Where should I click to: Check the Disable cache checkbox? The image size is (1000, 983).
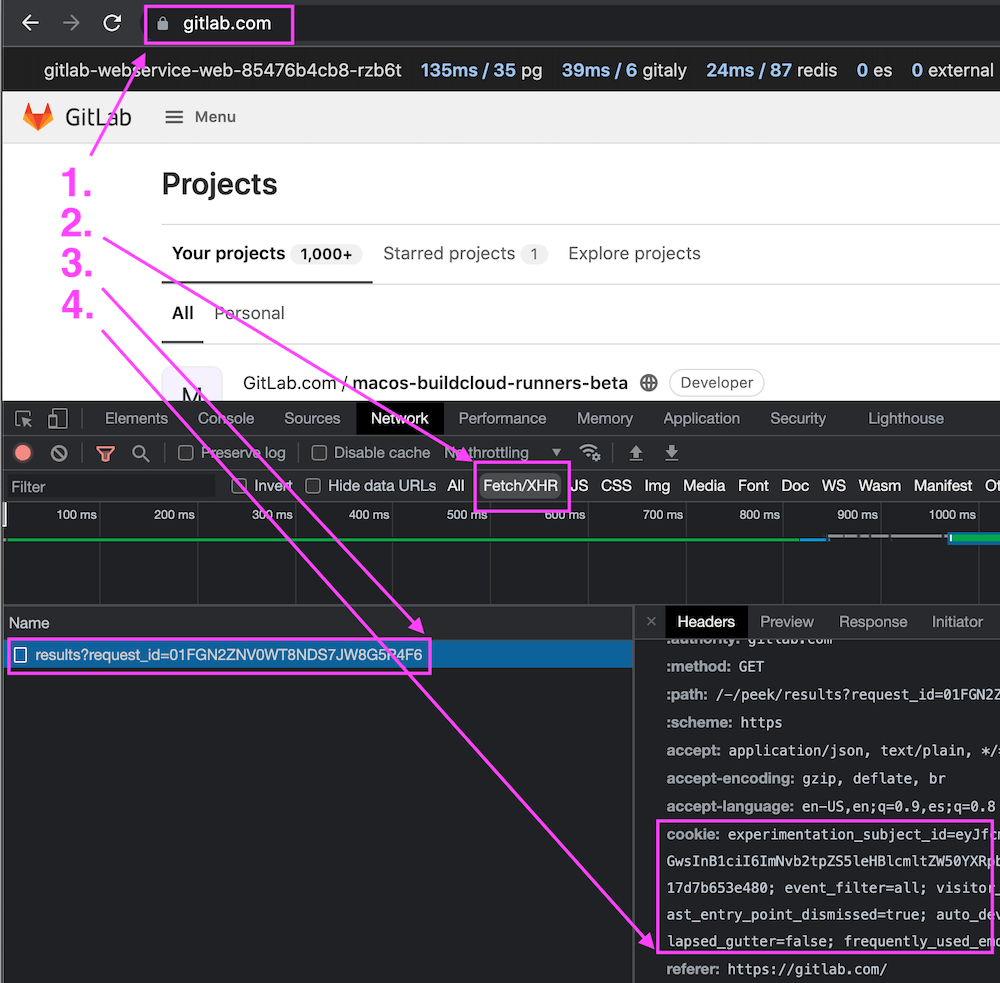318,452
